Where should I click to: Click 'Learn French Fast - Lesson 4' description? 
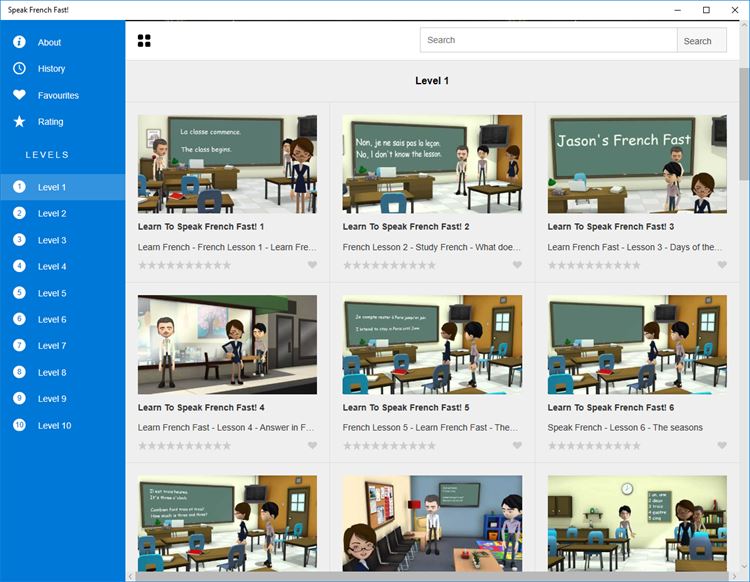(226, 428)
